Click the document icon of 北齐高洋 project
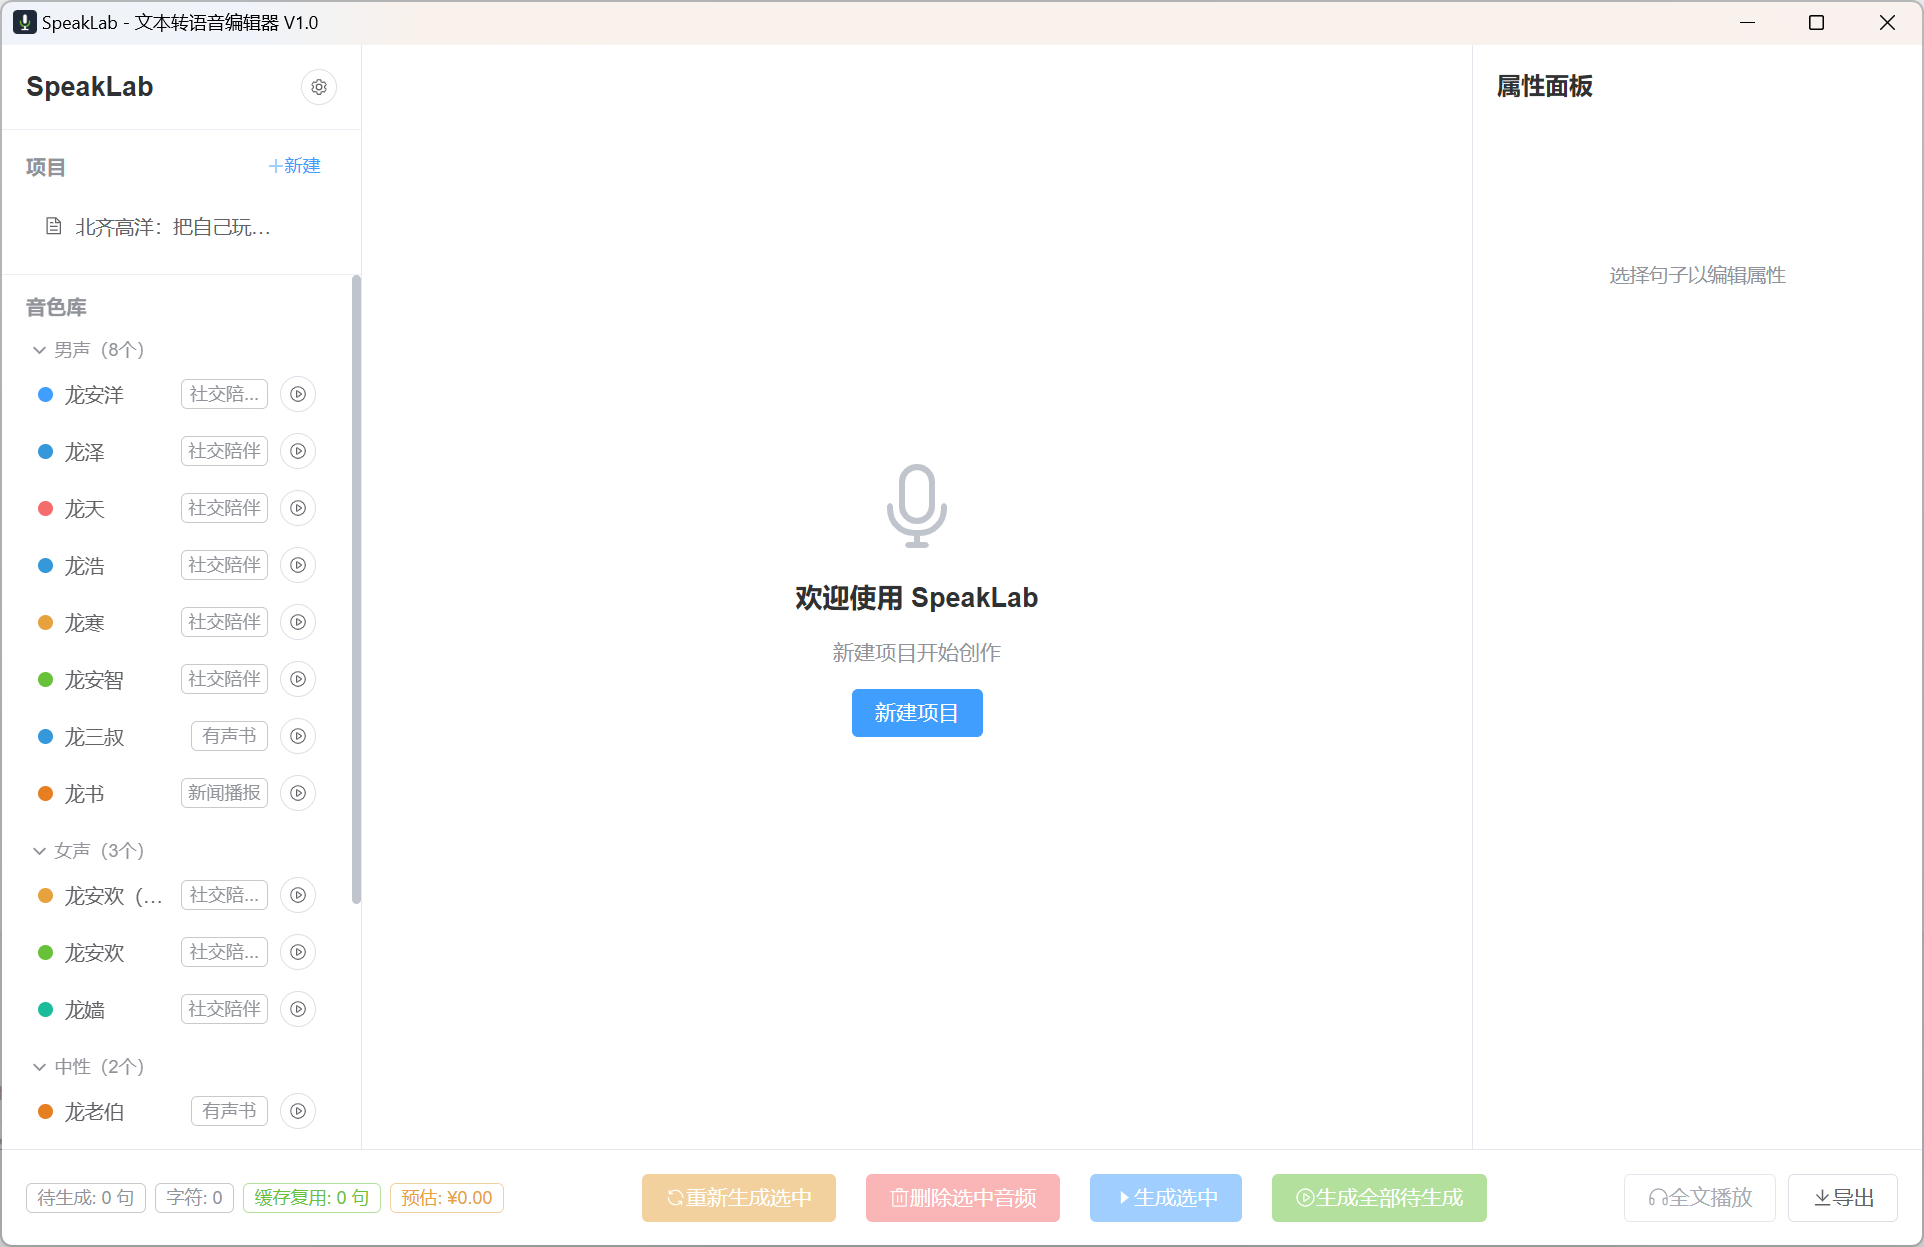 54,227
